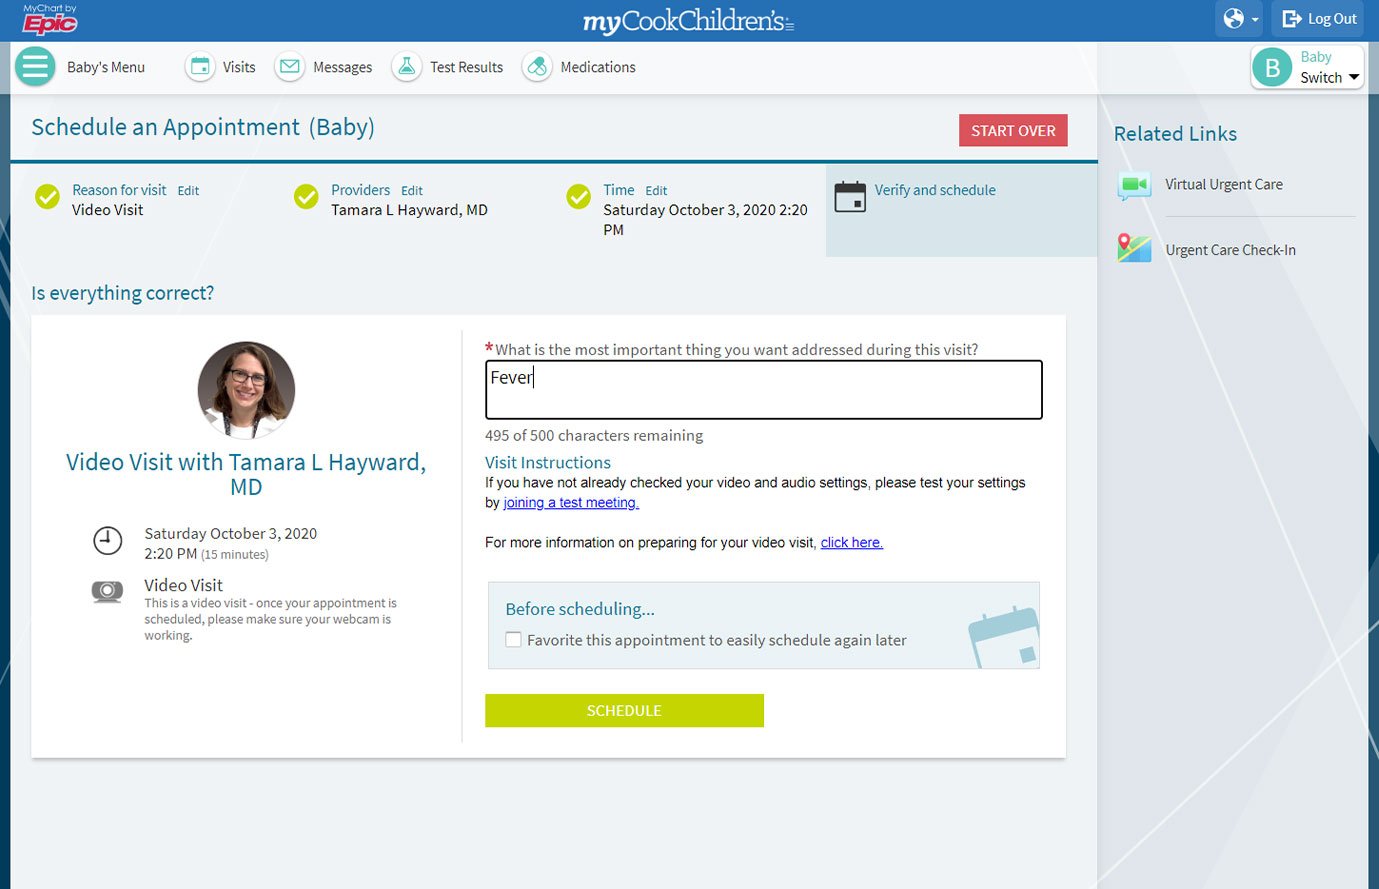The height and width of the screenshot is (889, 1379).
Task: Click the Urgent Care Check-In map icon
Action: 1134,248
